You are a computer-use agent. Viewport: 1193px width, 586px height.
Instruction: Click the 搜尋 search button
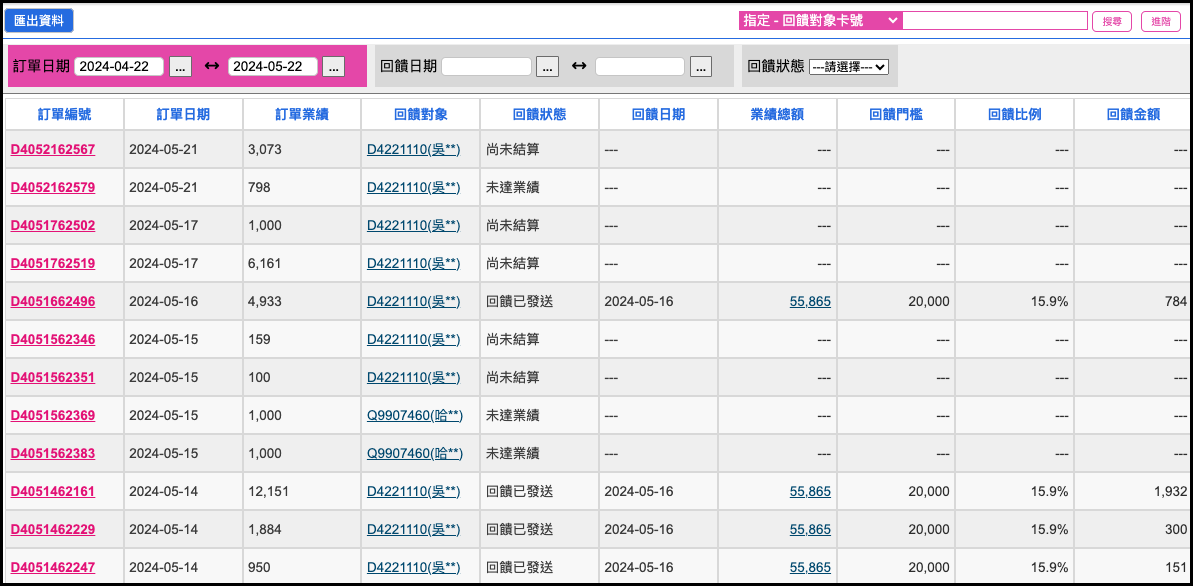point(1112,21)
